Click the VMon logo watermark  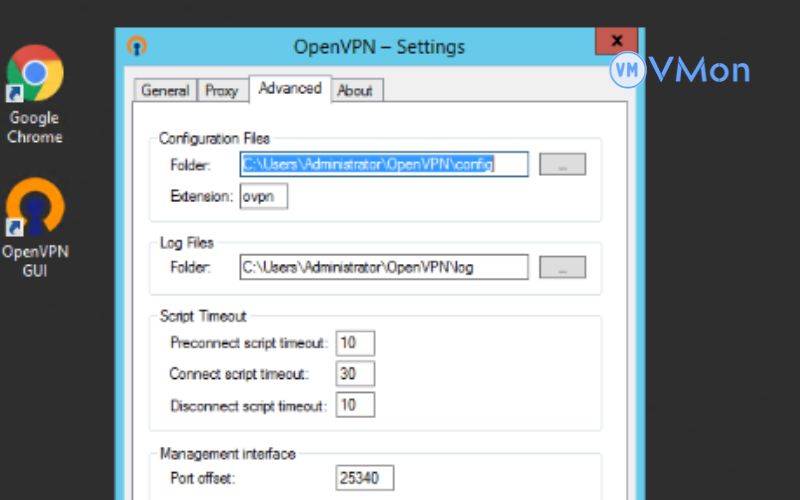tap(680, 69)
